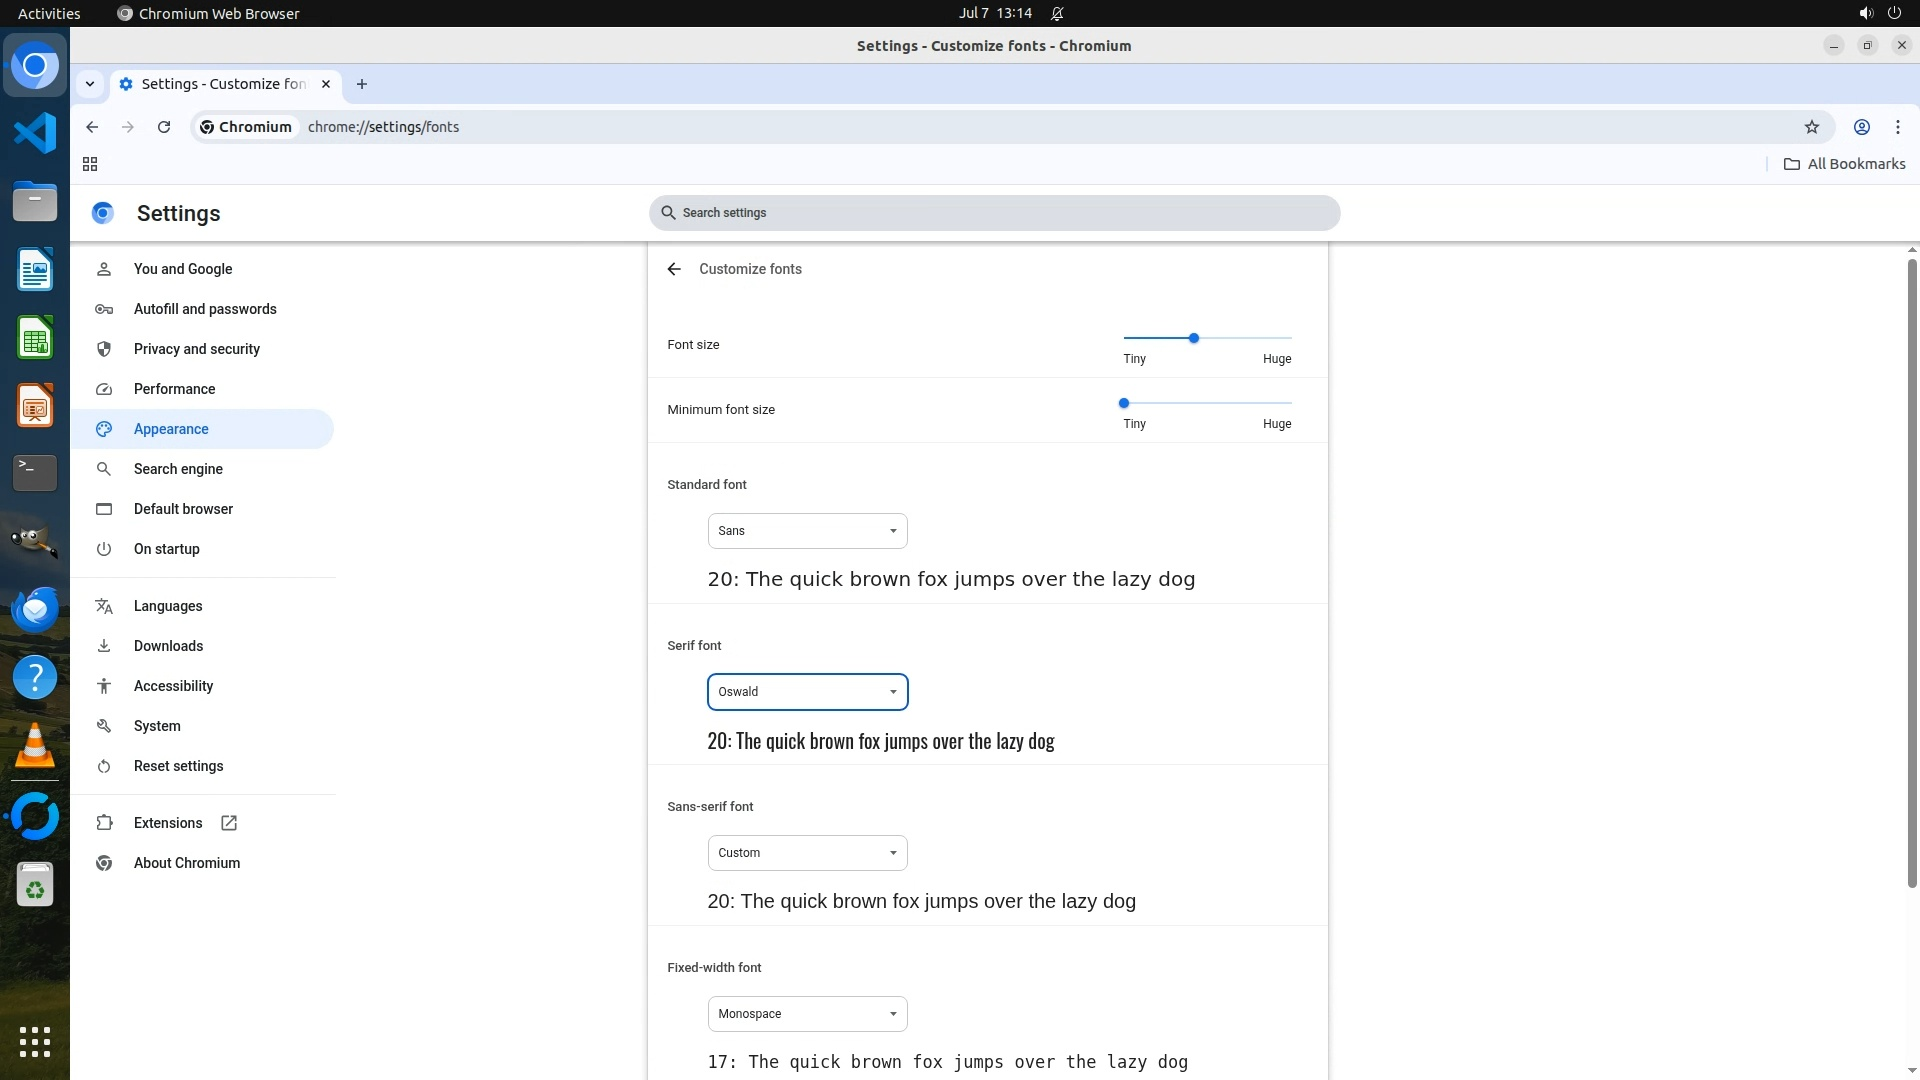This screenshot has width=1920, height=1080.
Task: Open the new tab plus button
Action: pos(362,84)
